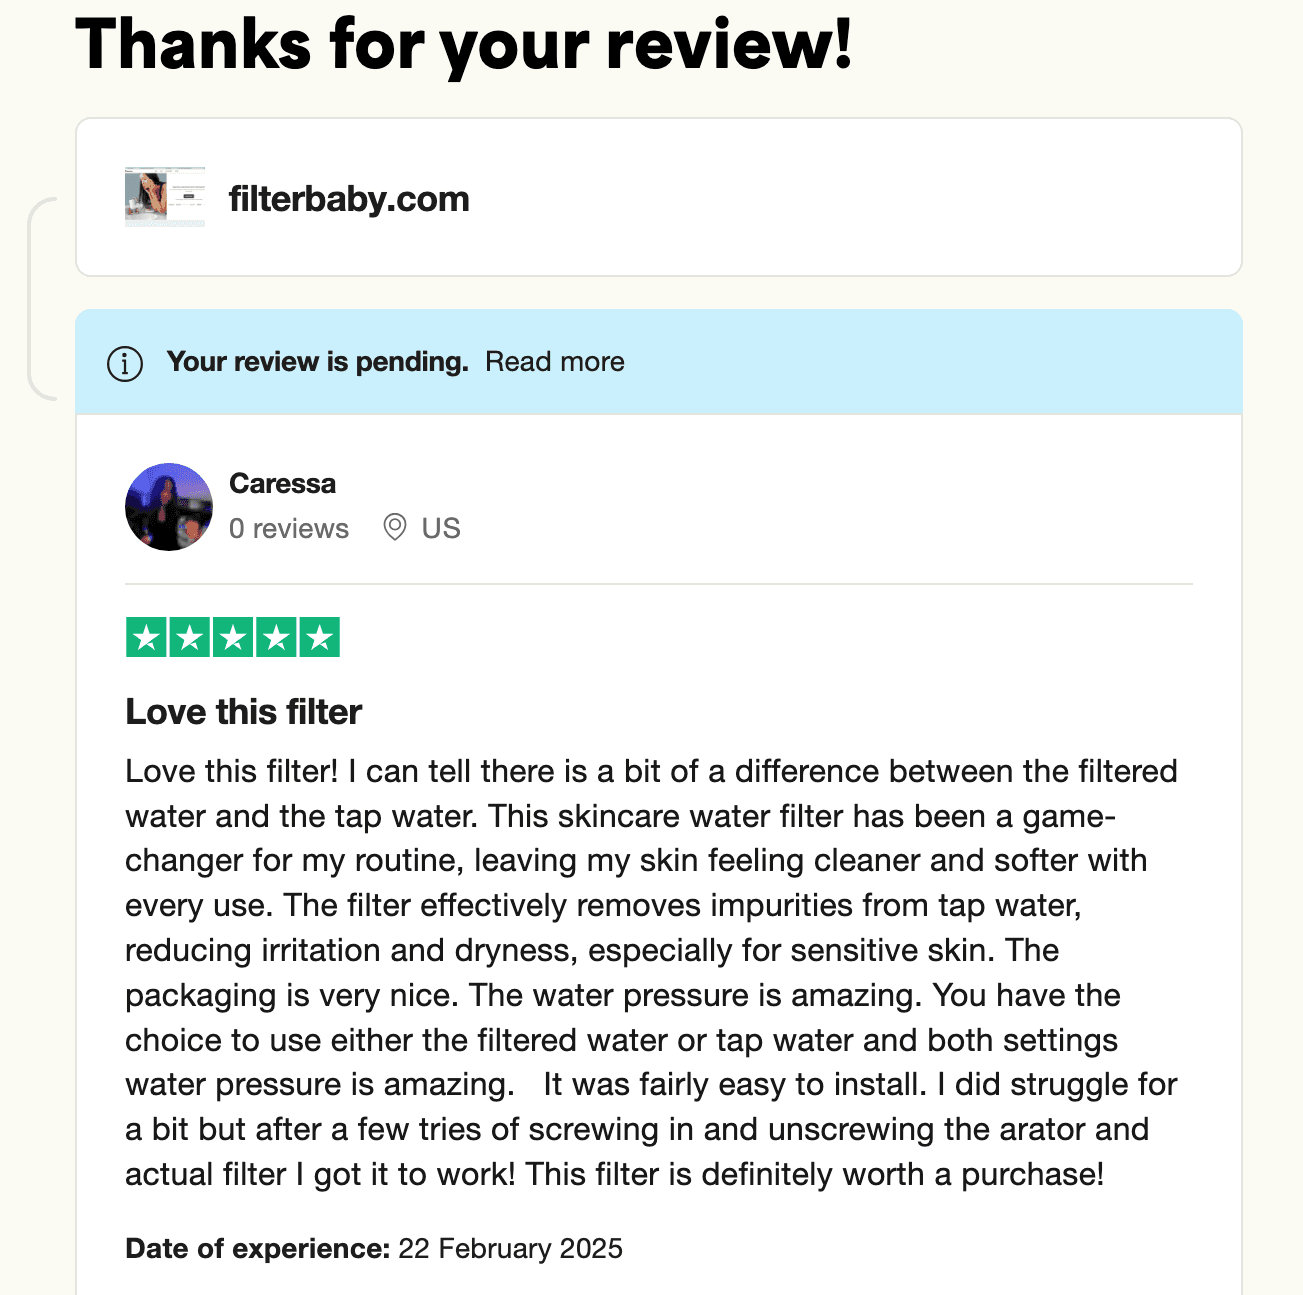Viewport: 1303px width, 1295px height.
Task: Click the 22 February 2025 date
Action: [x=509, y=1248]
